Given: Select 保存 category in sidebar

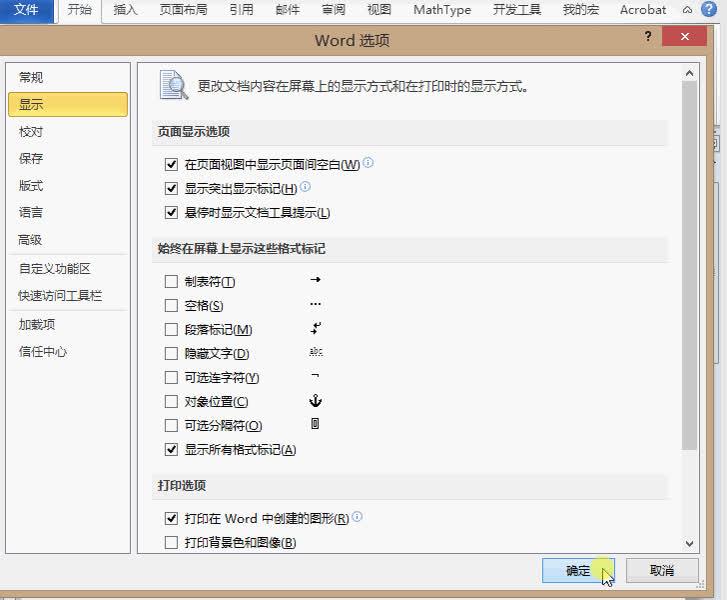Looking at the screenshot, I should coord(68,159).
